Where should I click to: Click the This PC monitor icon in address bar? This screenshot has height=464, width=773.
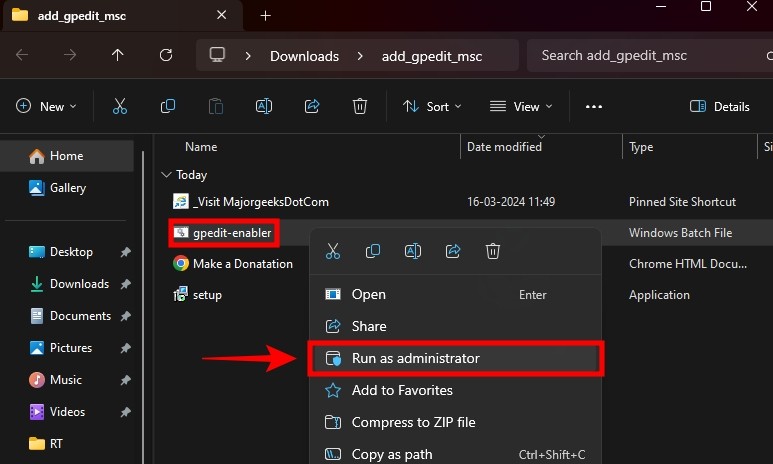pos(217,55)
